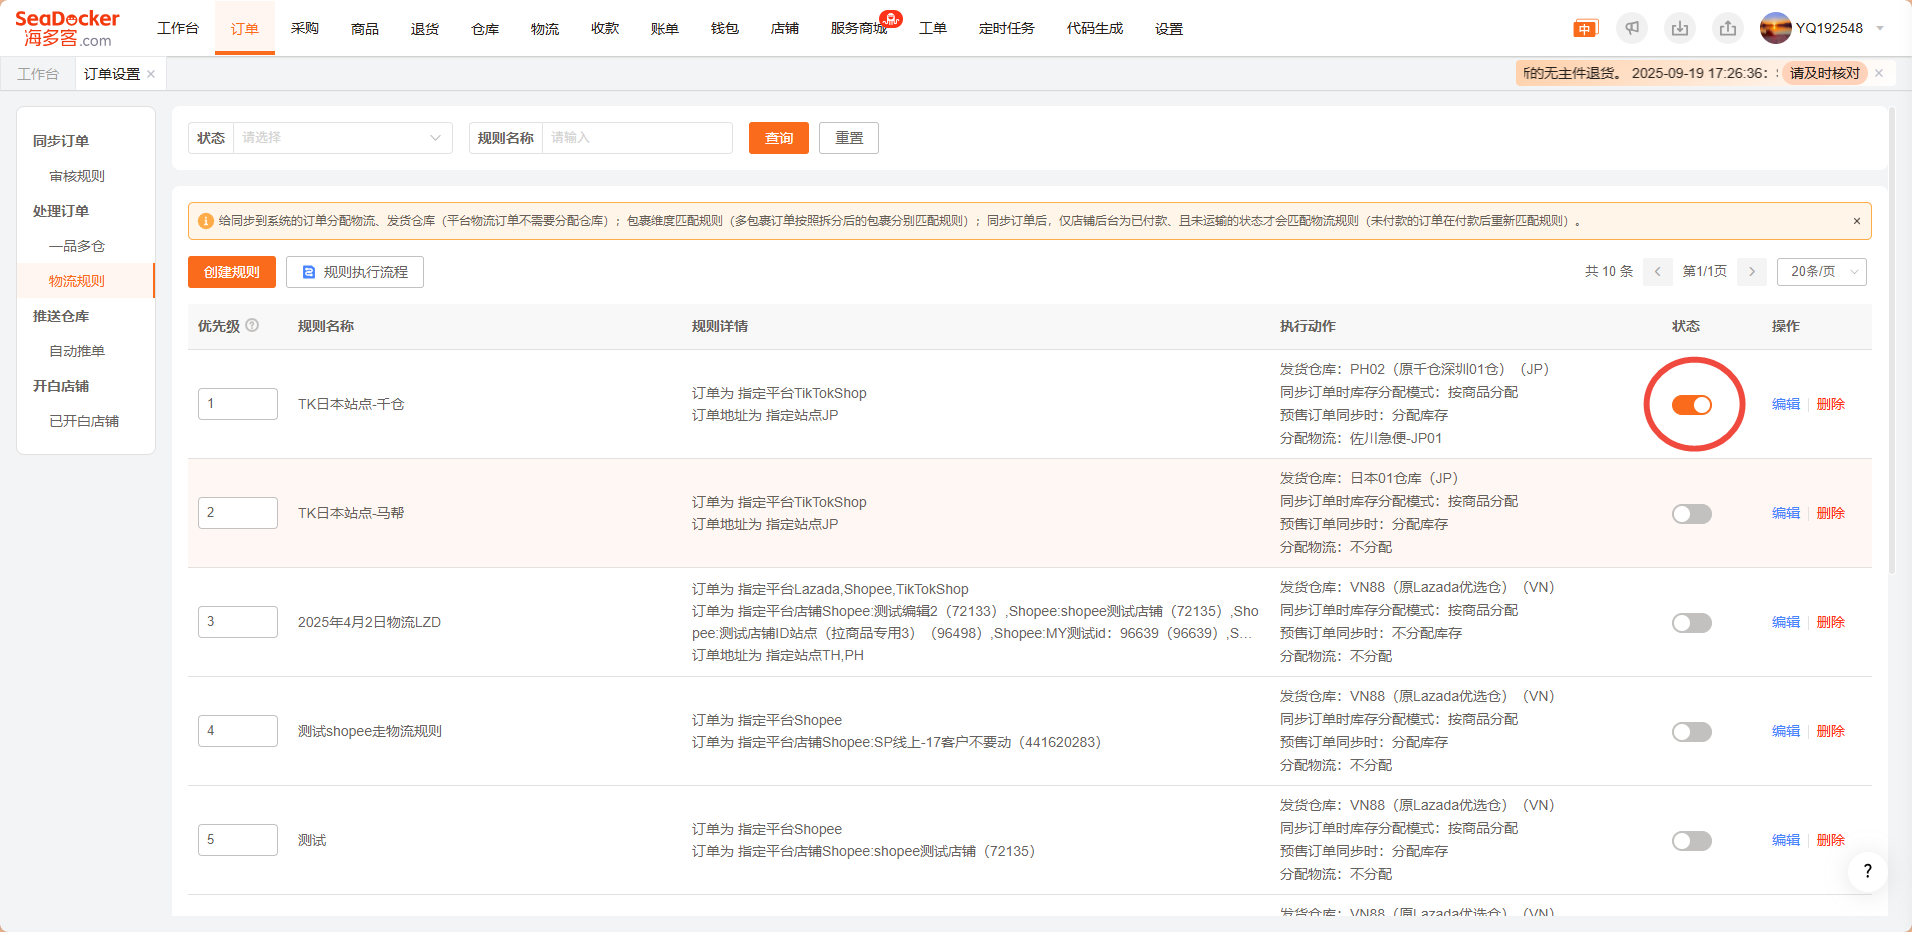Dismiss the orange info banner
Screen dimensions: 1912x932
pos(1856,221)
